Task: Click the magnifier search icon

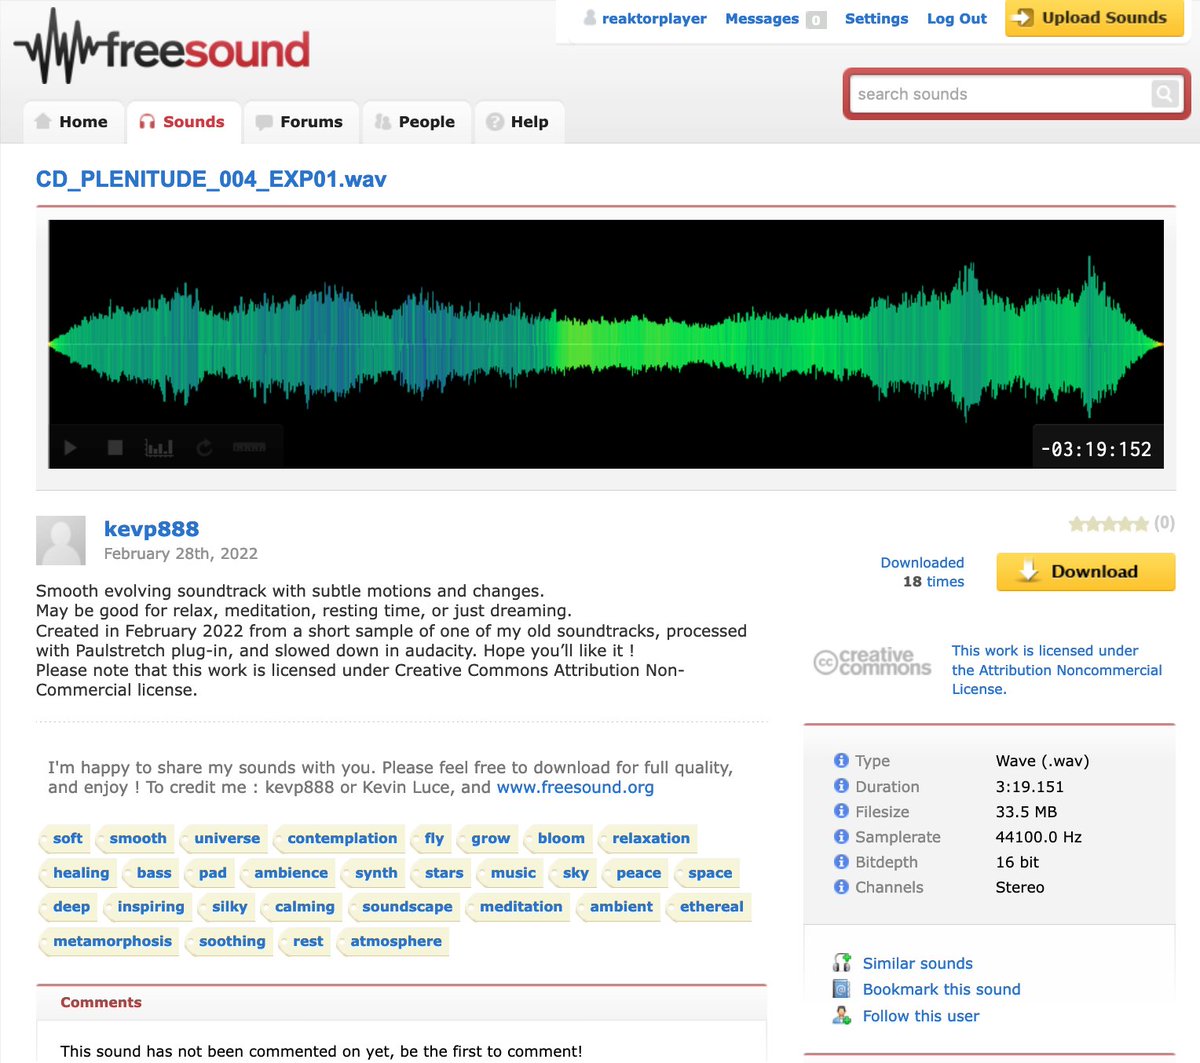Action: (1165, 94)
